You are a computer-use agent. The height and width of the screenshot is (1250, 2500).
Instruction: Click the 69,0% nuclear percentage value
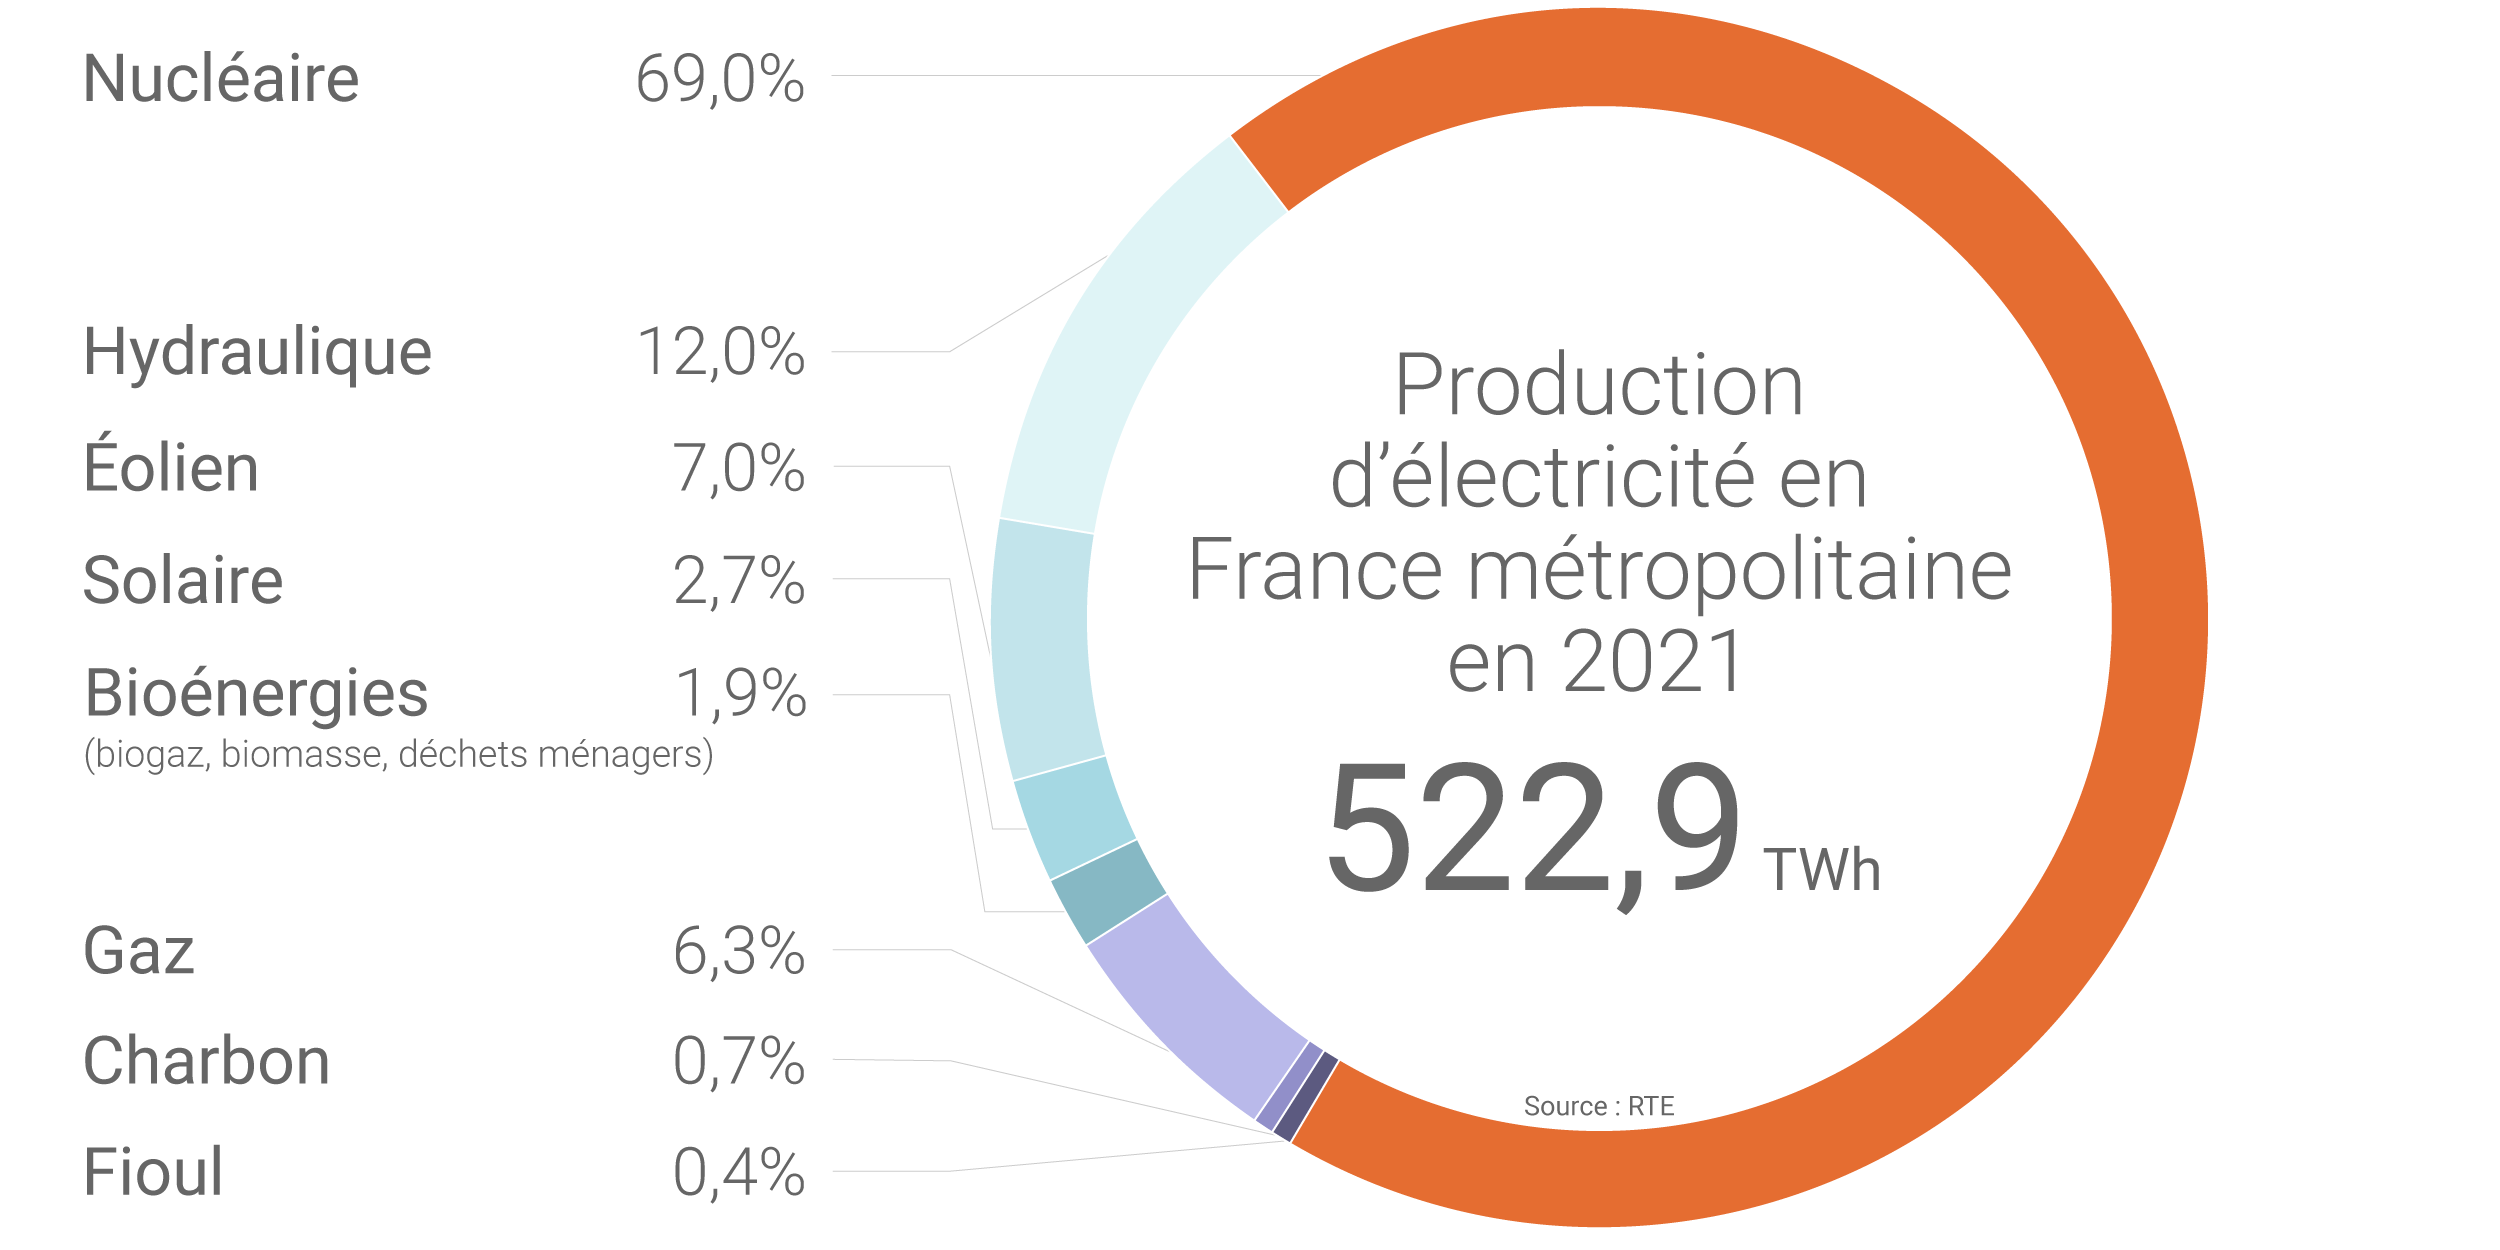click(720, 79)
